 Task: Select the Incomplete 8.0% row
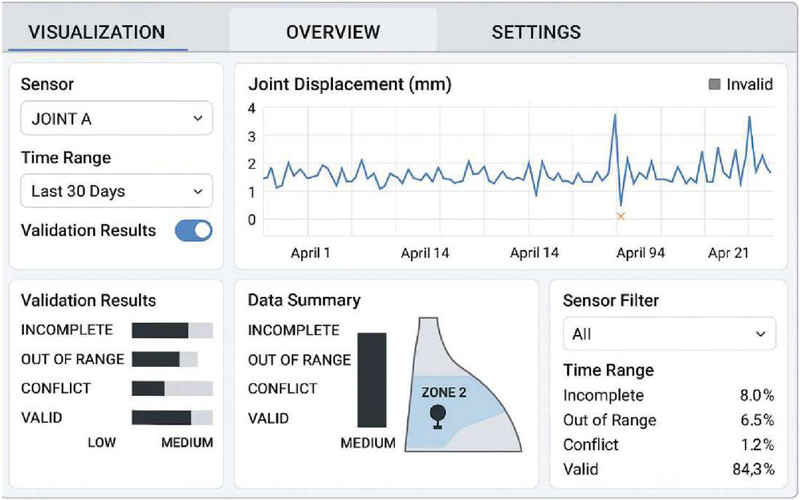tap(669, 396)
